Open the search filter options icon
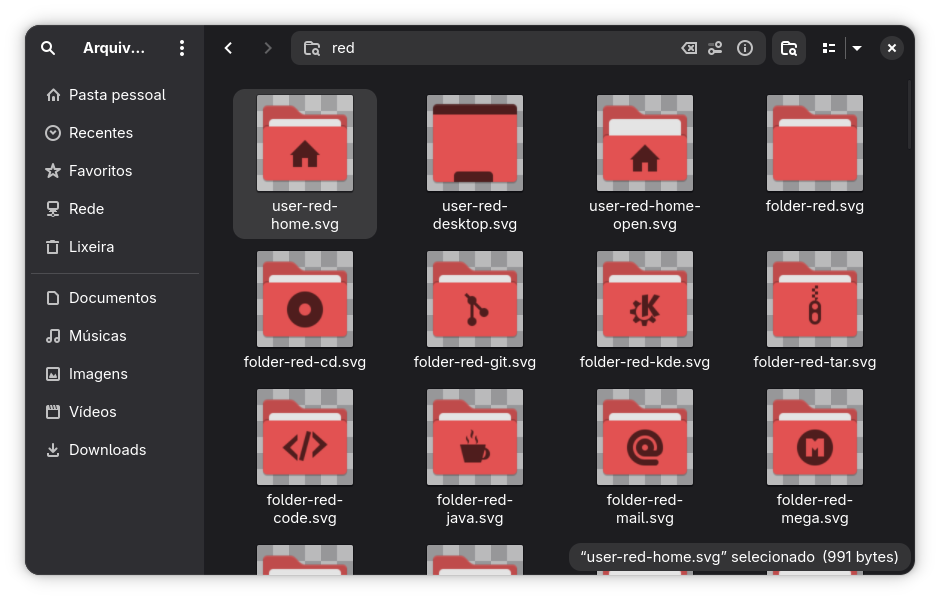 click(x=715, y=48)
